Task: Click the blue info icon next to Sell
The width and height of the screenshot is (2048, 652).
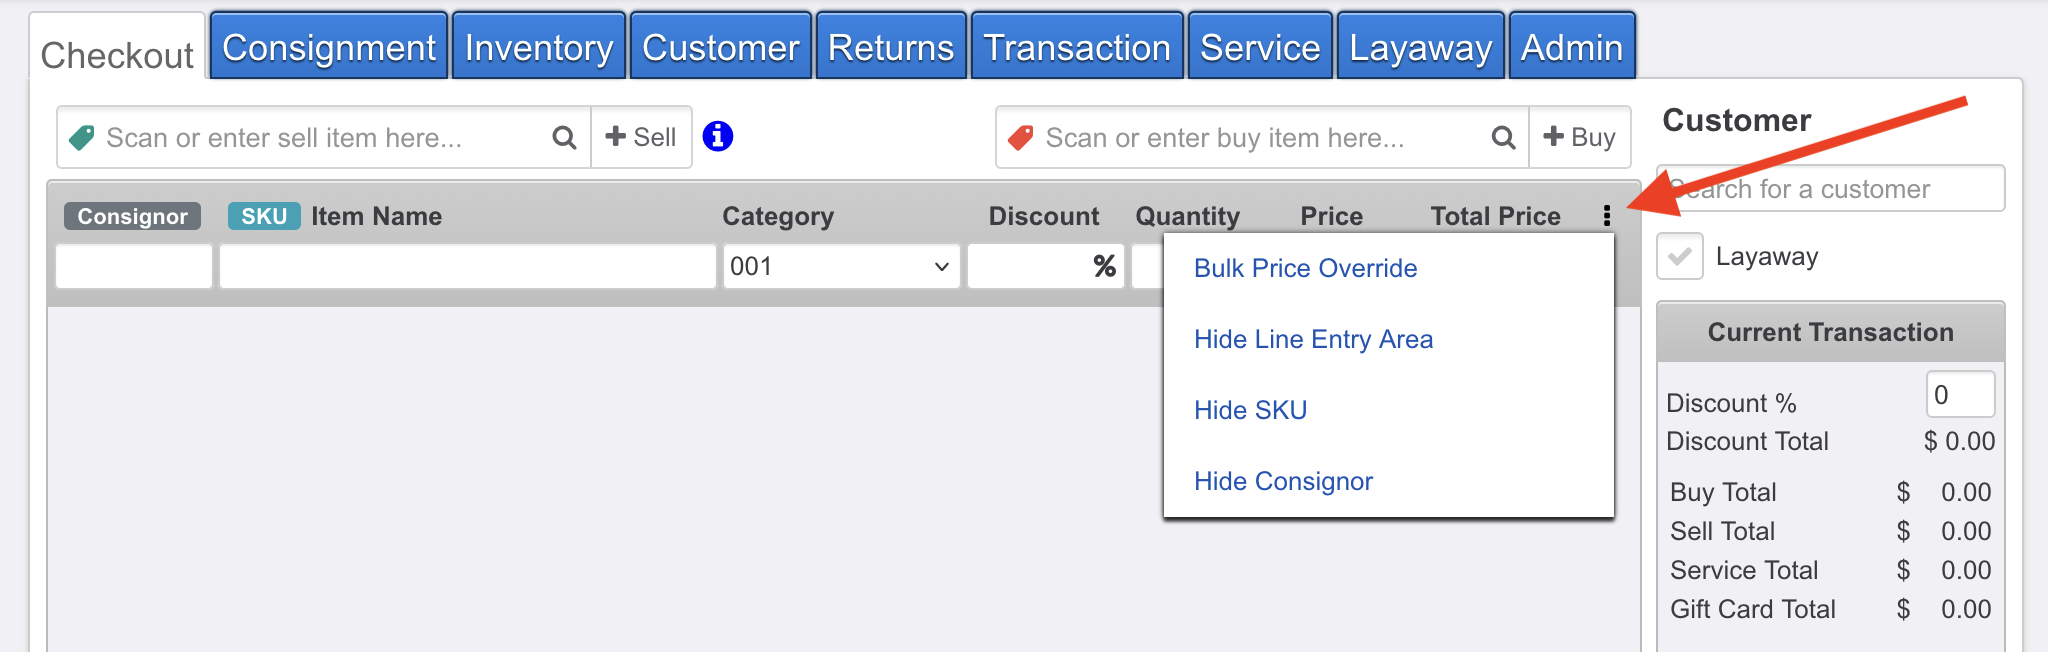Action: [x=718, y=136]
